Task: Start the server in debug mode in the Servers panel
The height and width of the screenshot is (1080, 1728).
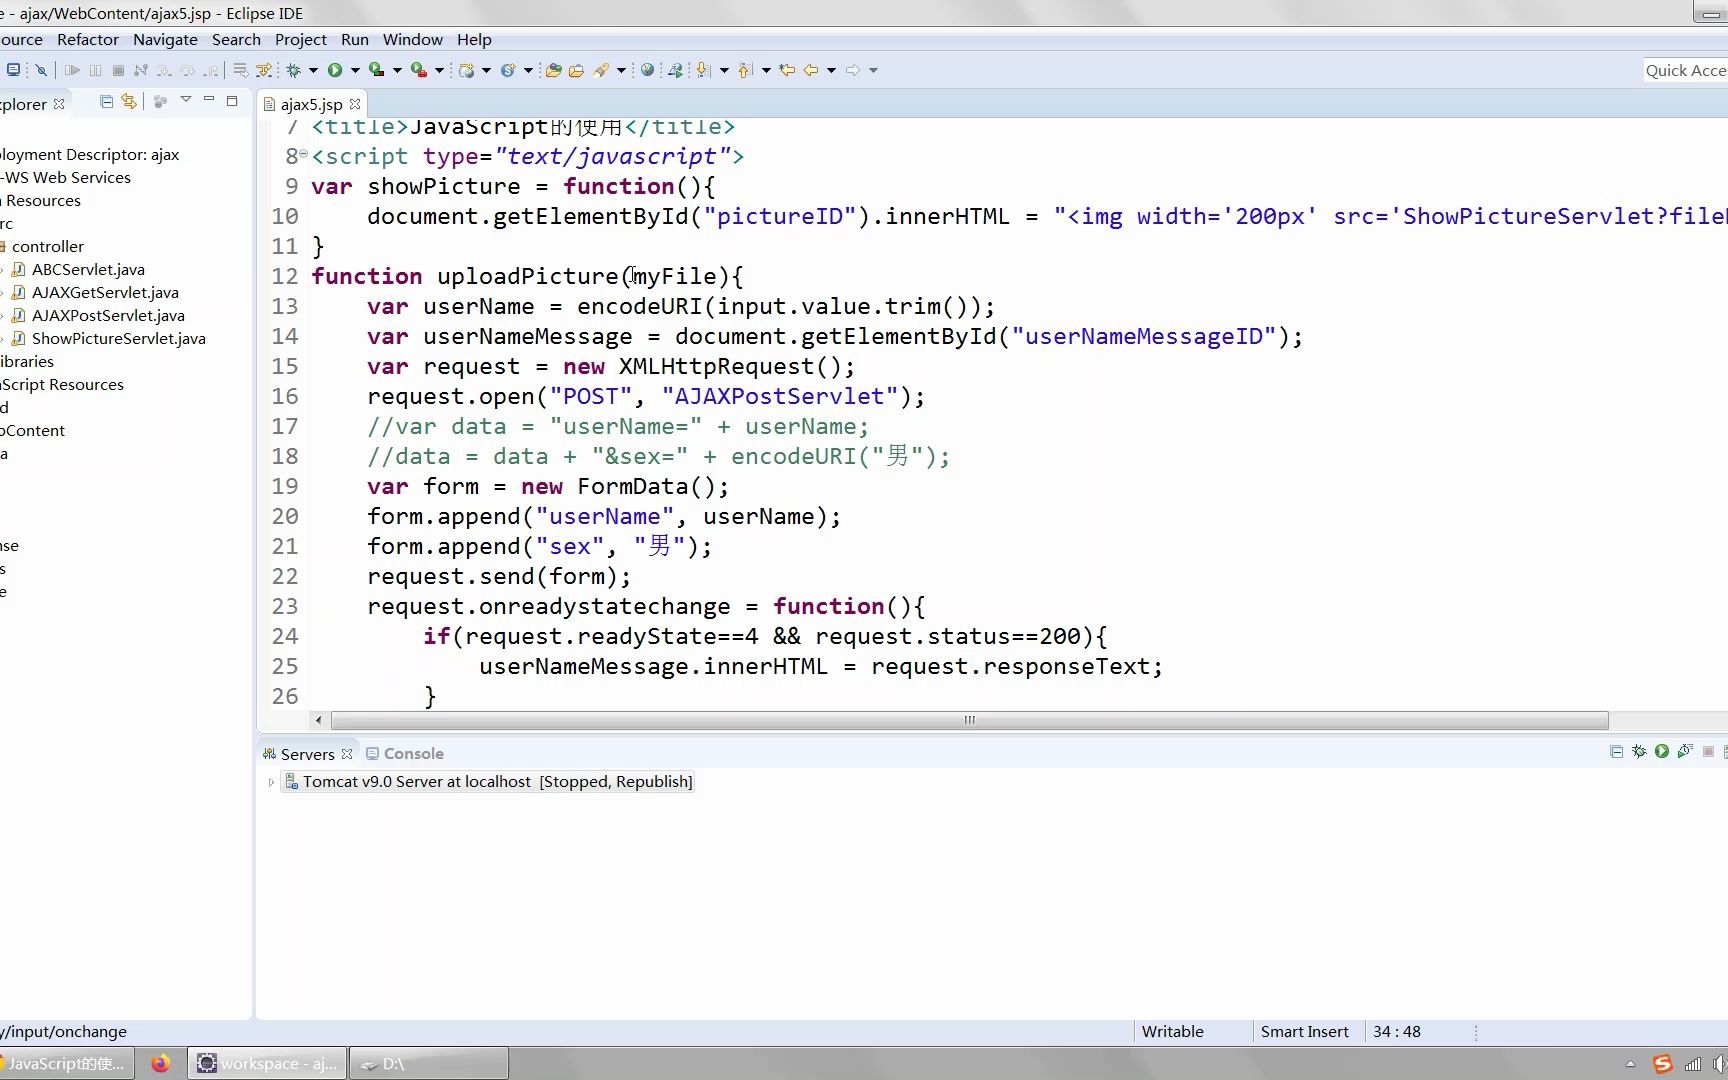Action: [1639, 751]
